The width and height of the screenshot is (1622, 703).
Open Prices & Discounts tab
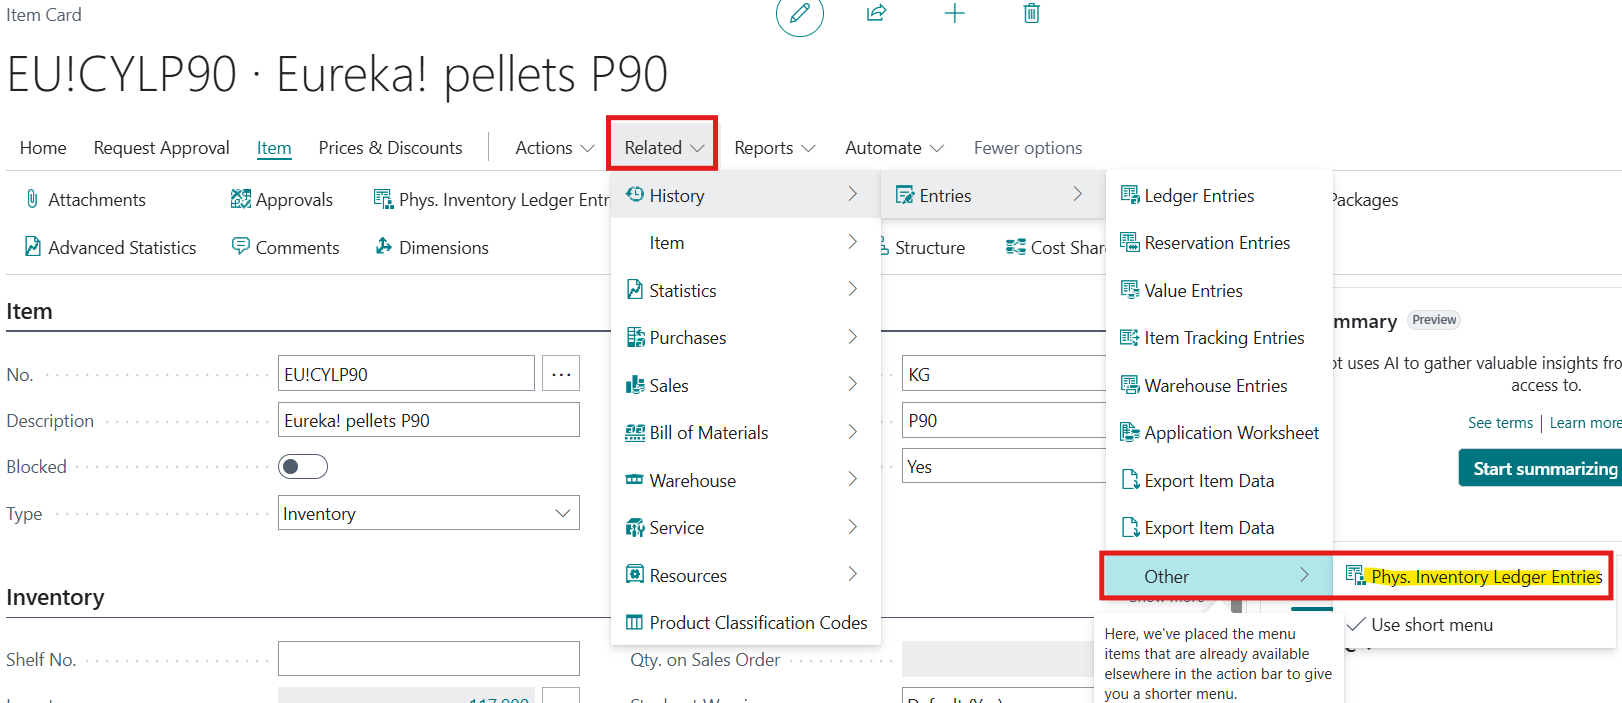[390, 147]
